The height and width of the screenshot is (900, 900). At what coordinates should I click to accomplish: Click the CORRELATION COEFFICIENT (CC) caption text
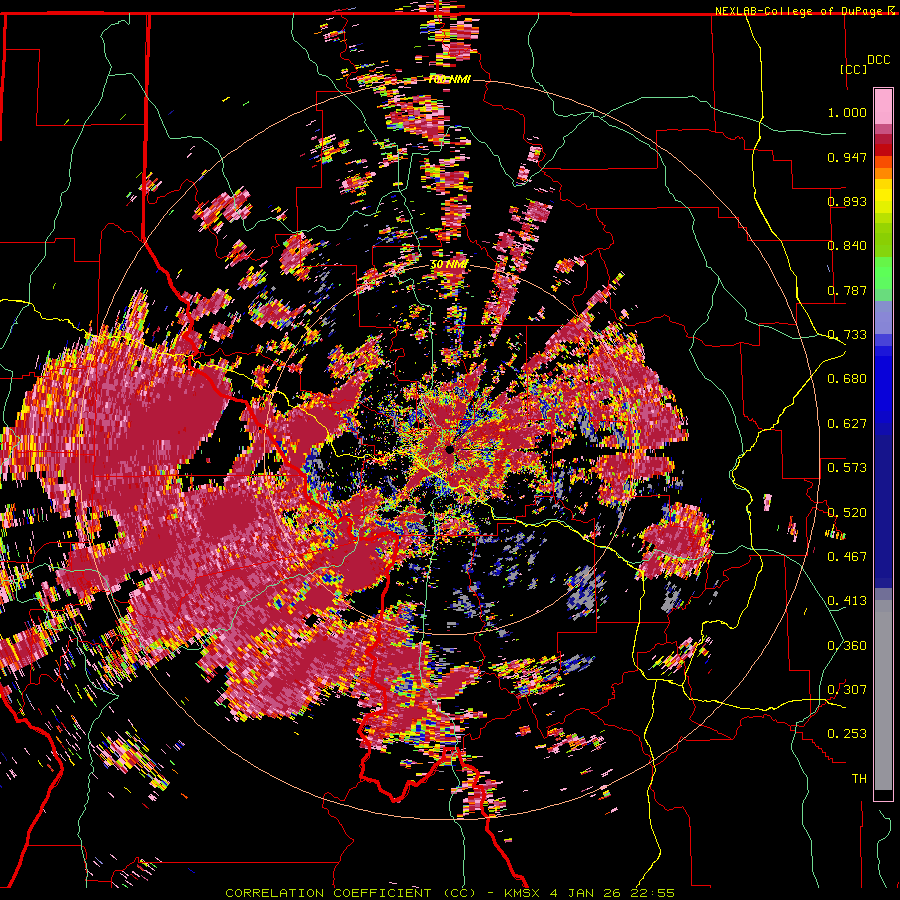coord(350,893)
